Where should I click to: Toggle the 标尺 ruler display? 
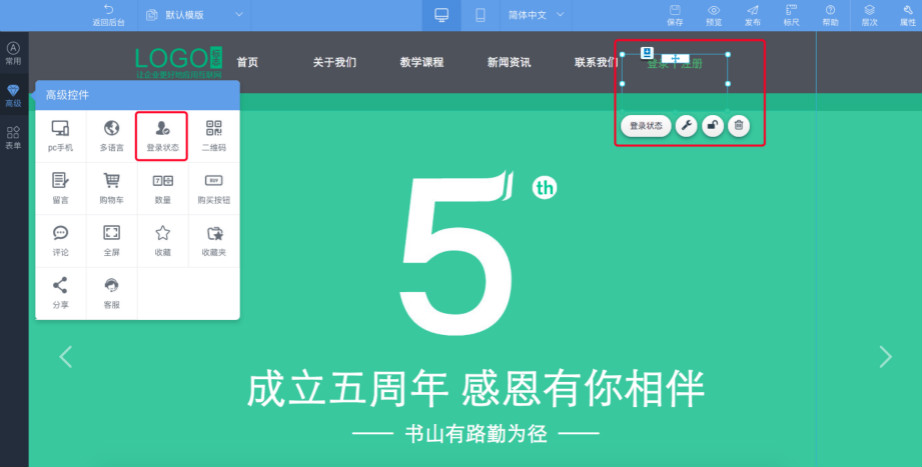click(x=791, y=14)
